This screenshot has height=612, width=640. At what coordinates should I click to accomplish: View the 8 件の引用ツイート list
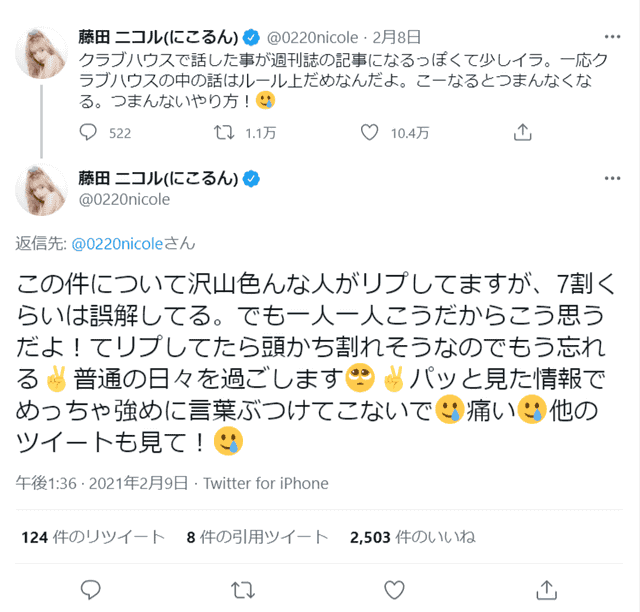(257, 537)
